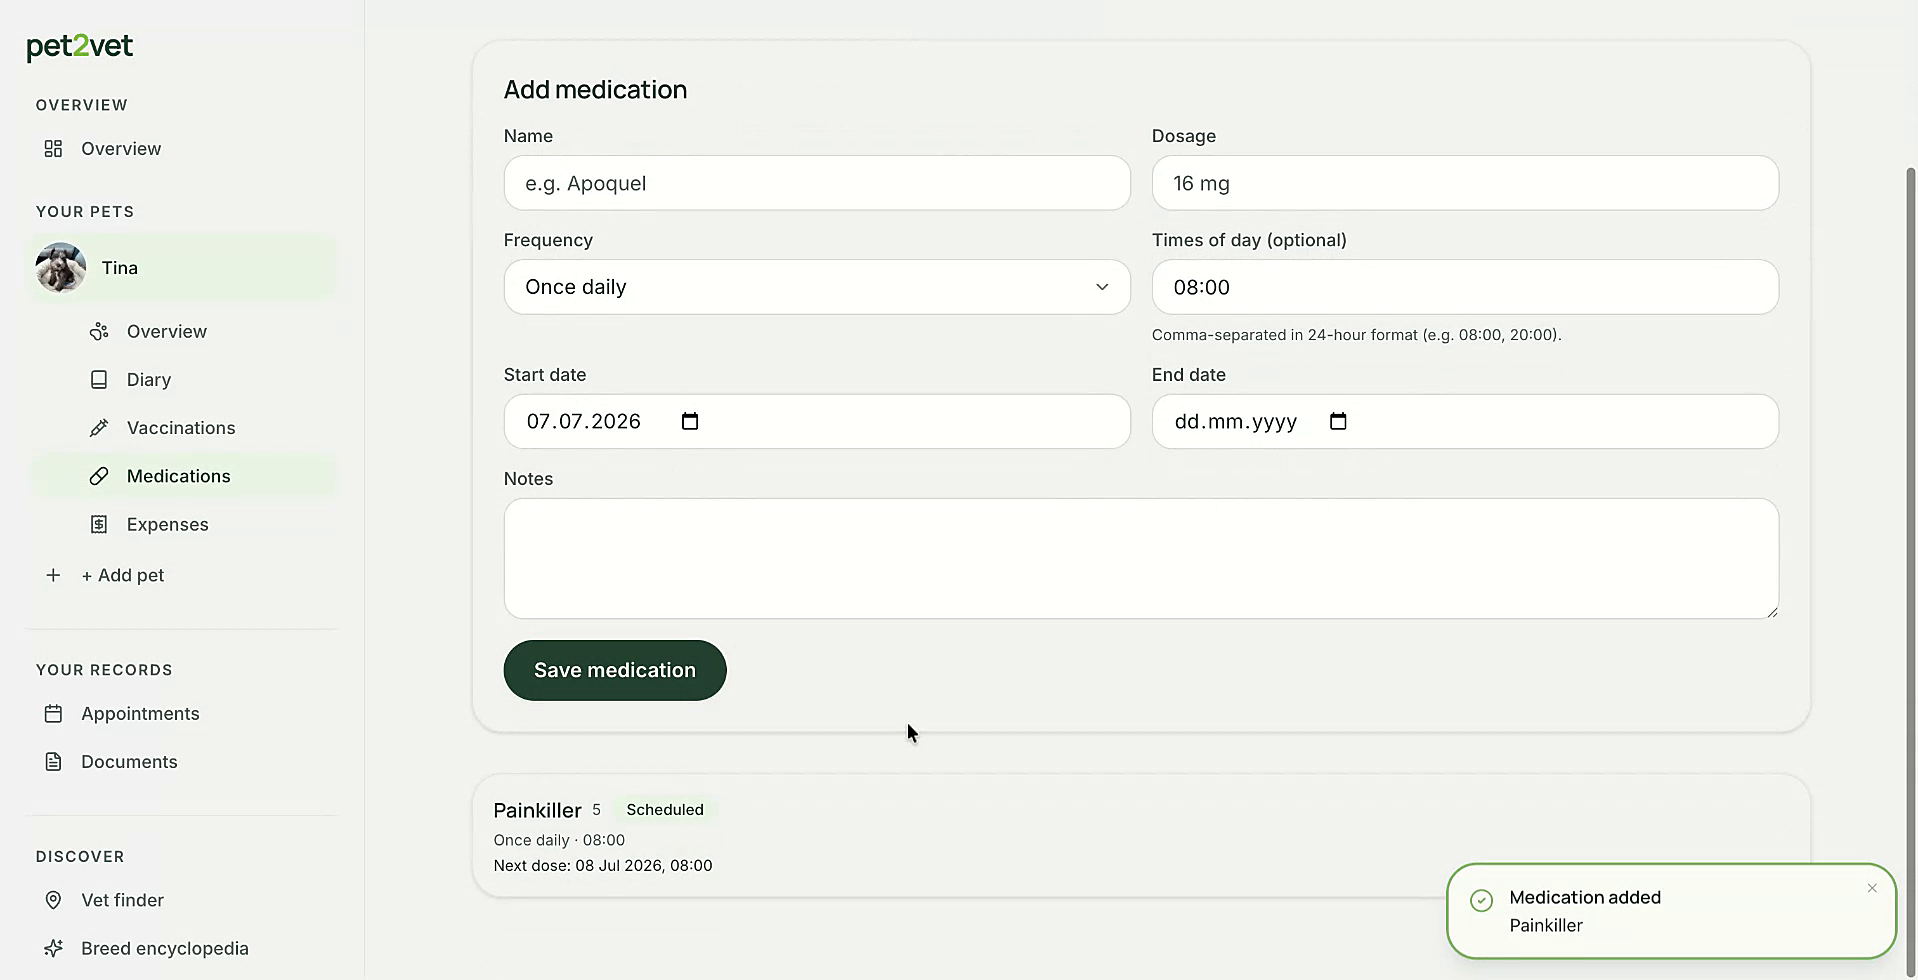Open the Start date calendar picker
This screenshot has width=1918, height=980.
tap(690, 421)
